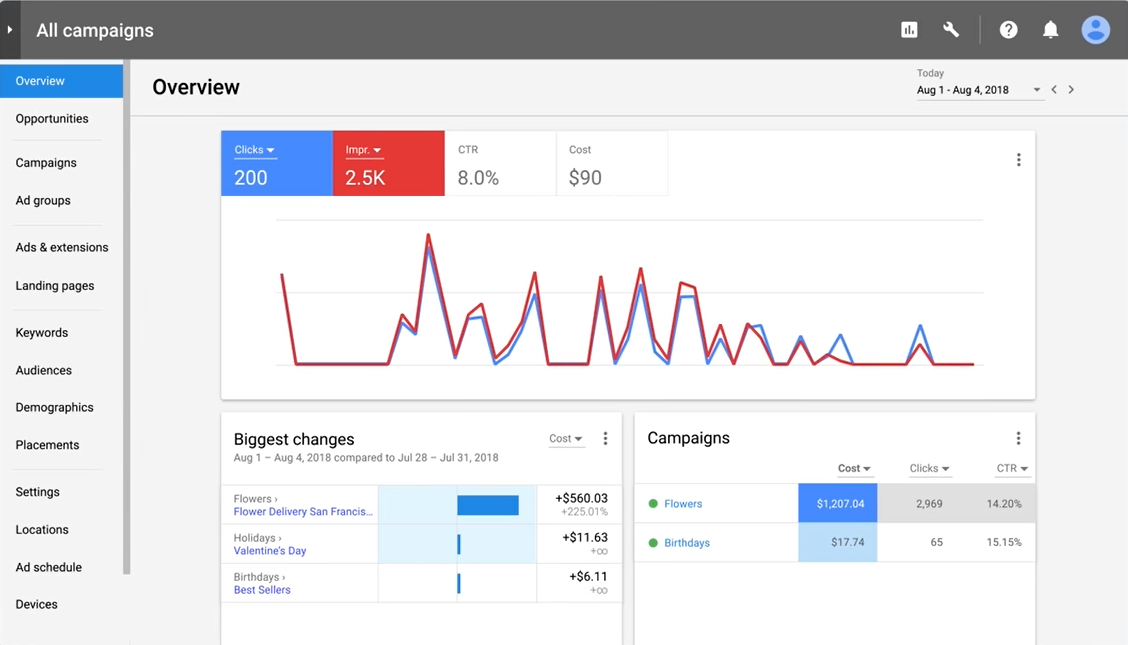Collapse the left navigation panel arrow
1128x645 pixels.
[x=11, y=29]
